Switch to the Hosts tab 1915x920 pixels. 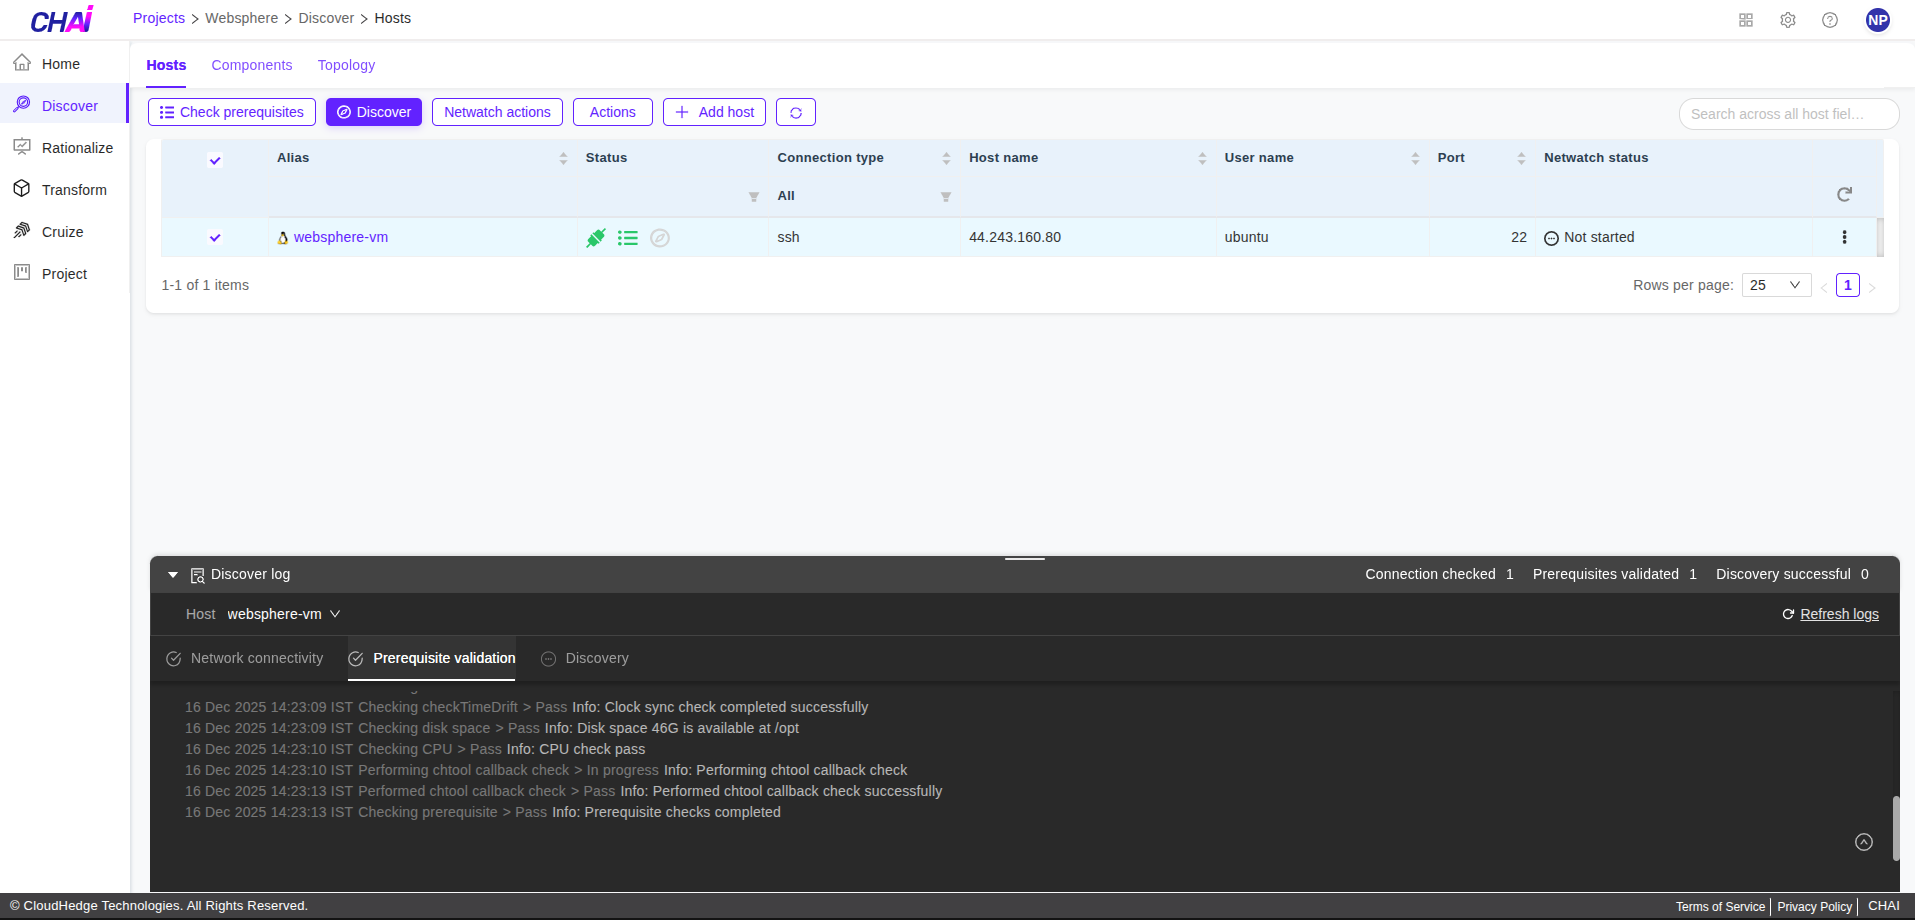(x=166, y=65)
